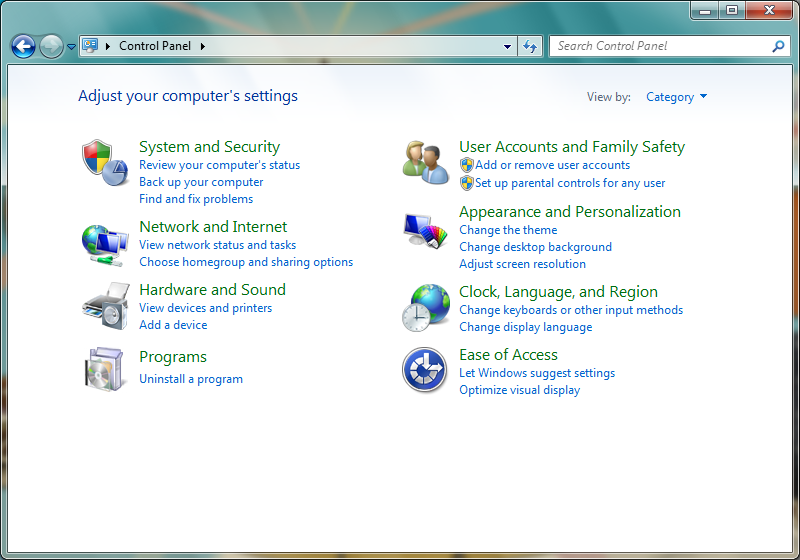Click Control Panel breadcrumb segment
Image resolution: width=800 pixels, height=560 pixels.
[x=155, y=46]
